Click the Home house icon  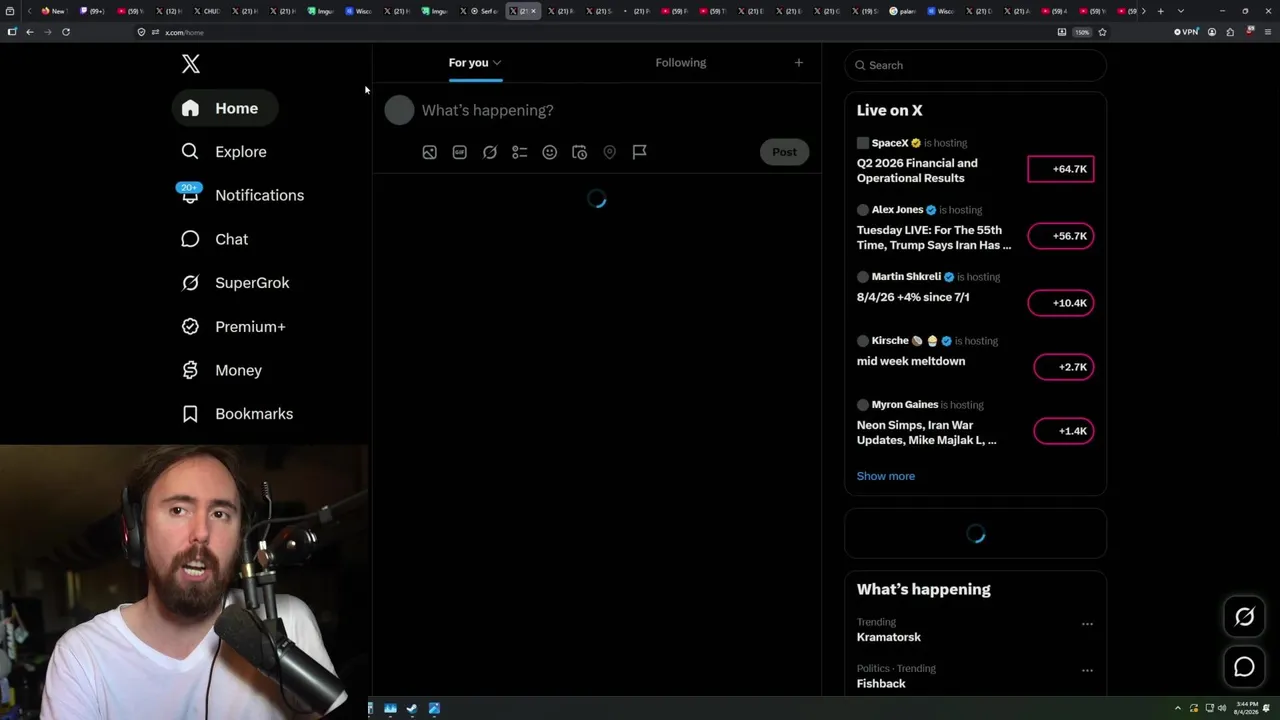190,108
